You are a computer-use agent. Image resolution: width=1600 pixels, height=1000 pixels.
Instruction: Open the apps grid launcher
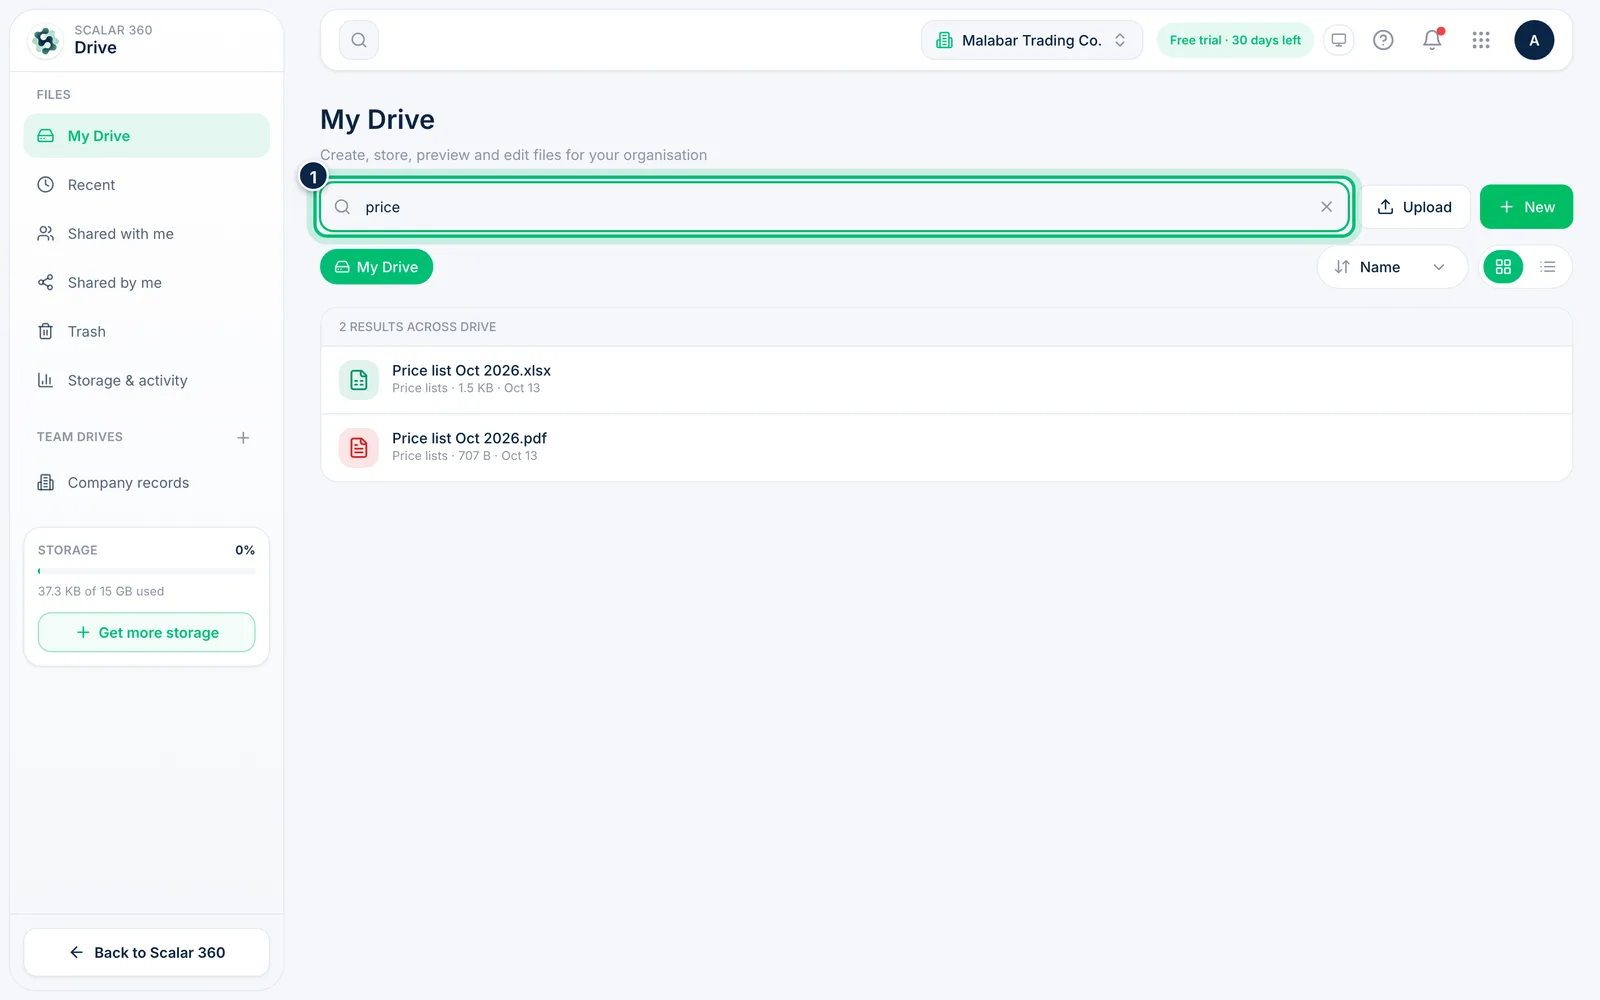tap(1481, 40)
